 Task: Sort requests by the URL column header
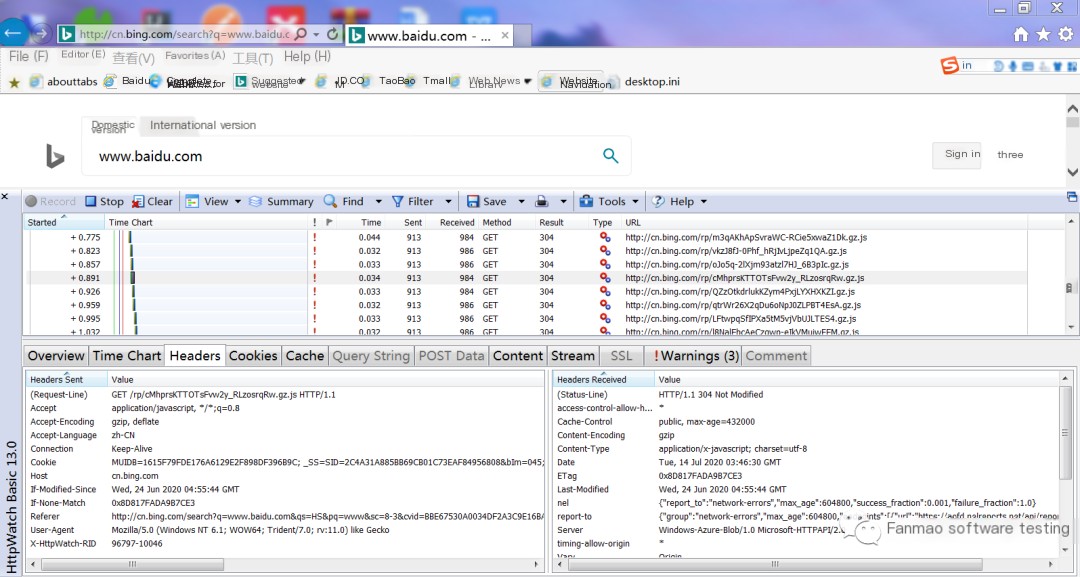[633, 222]
